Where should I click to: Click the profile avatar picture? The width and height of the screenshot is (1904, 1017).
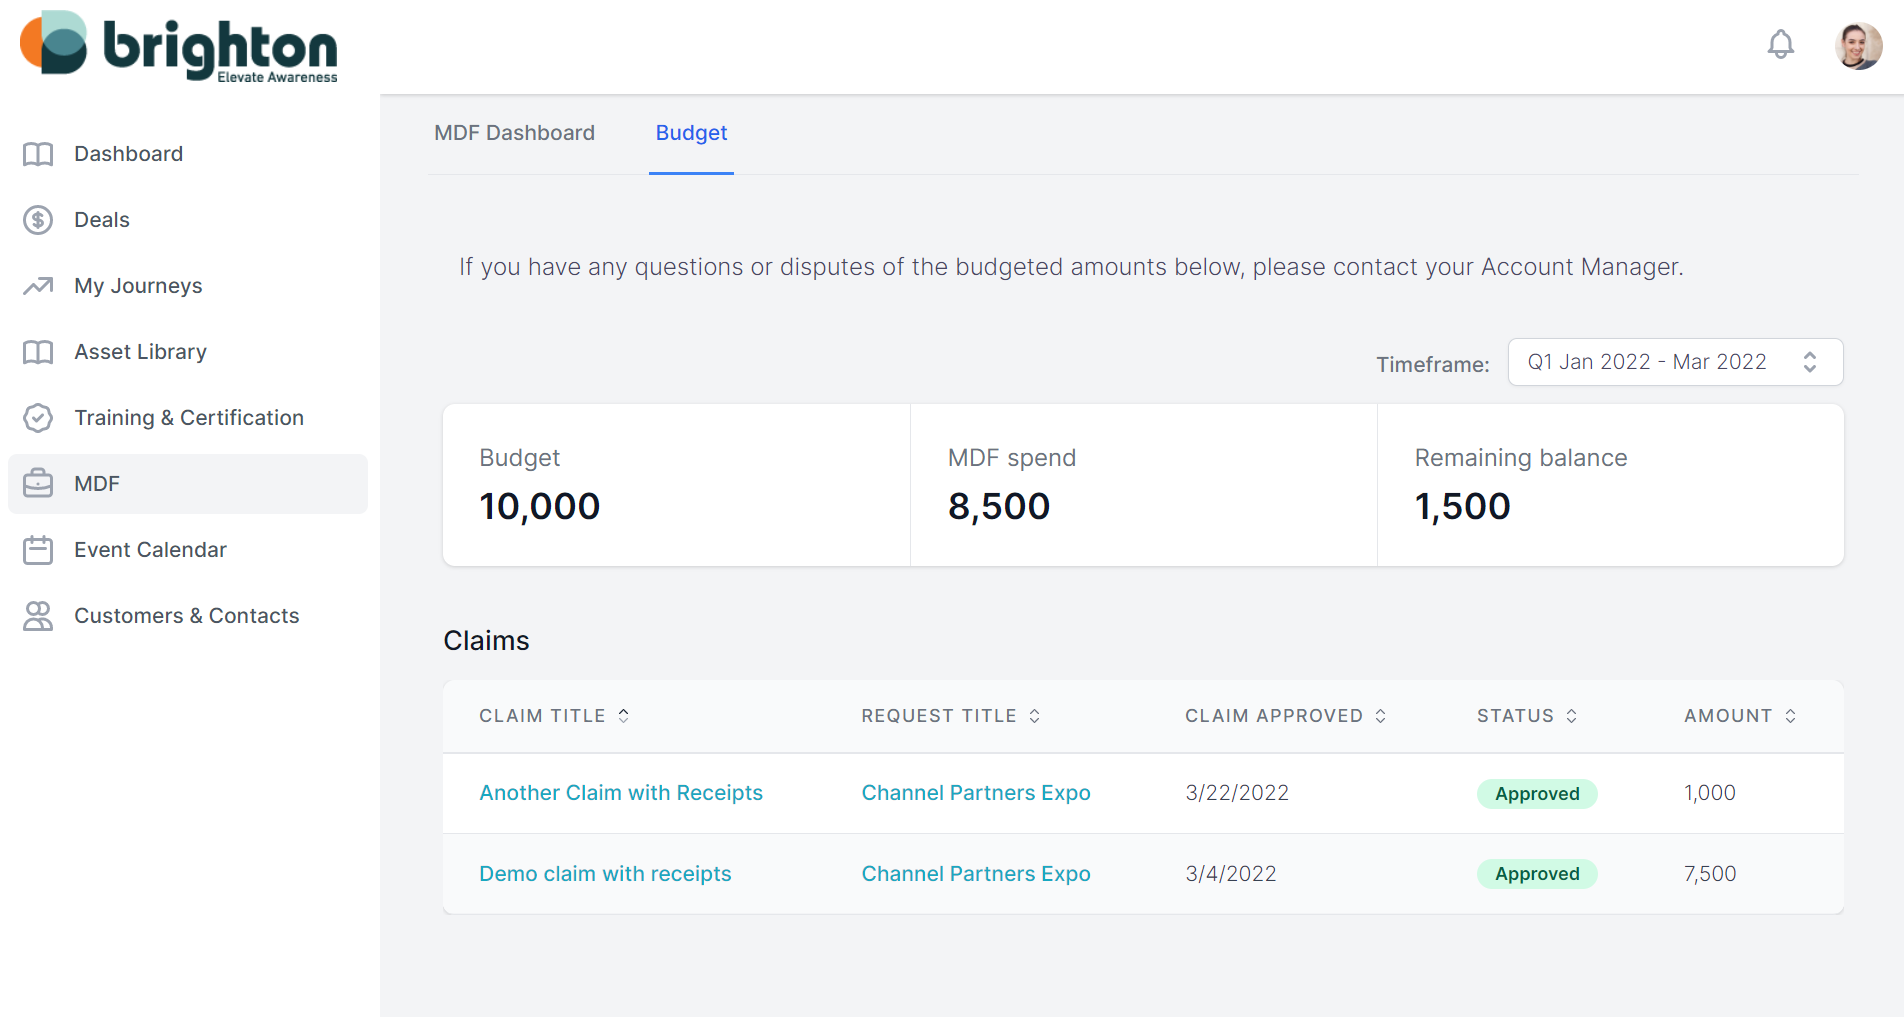(x=1858, y=45)
